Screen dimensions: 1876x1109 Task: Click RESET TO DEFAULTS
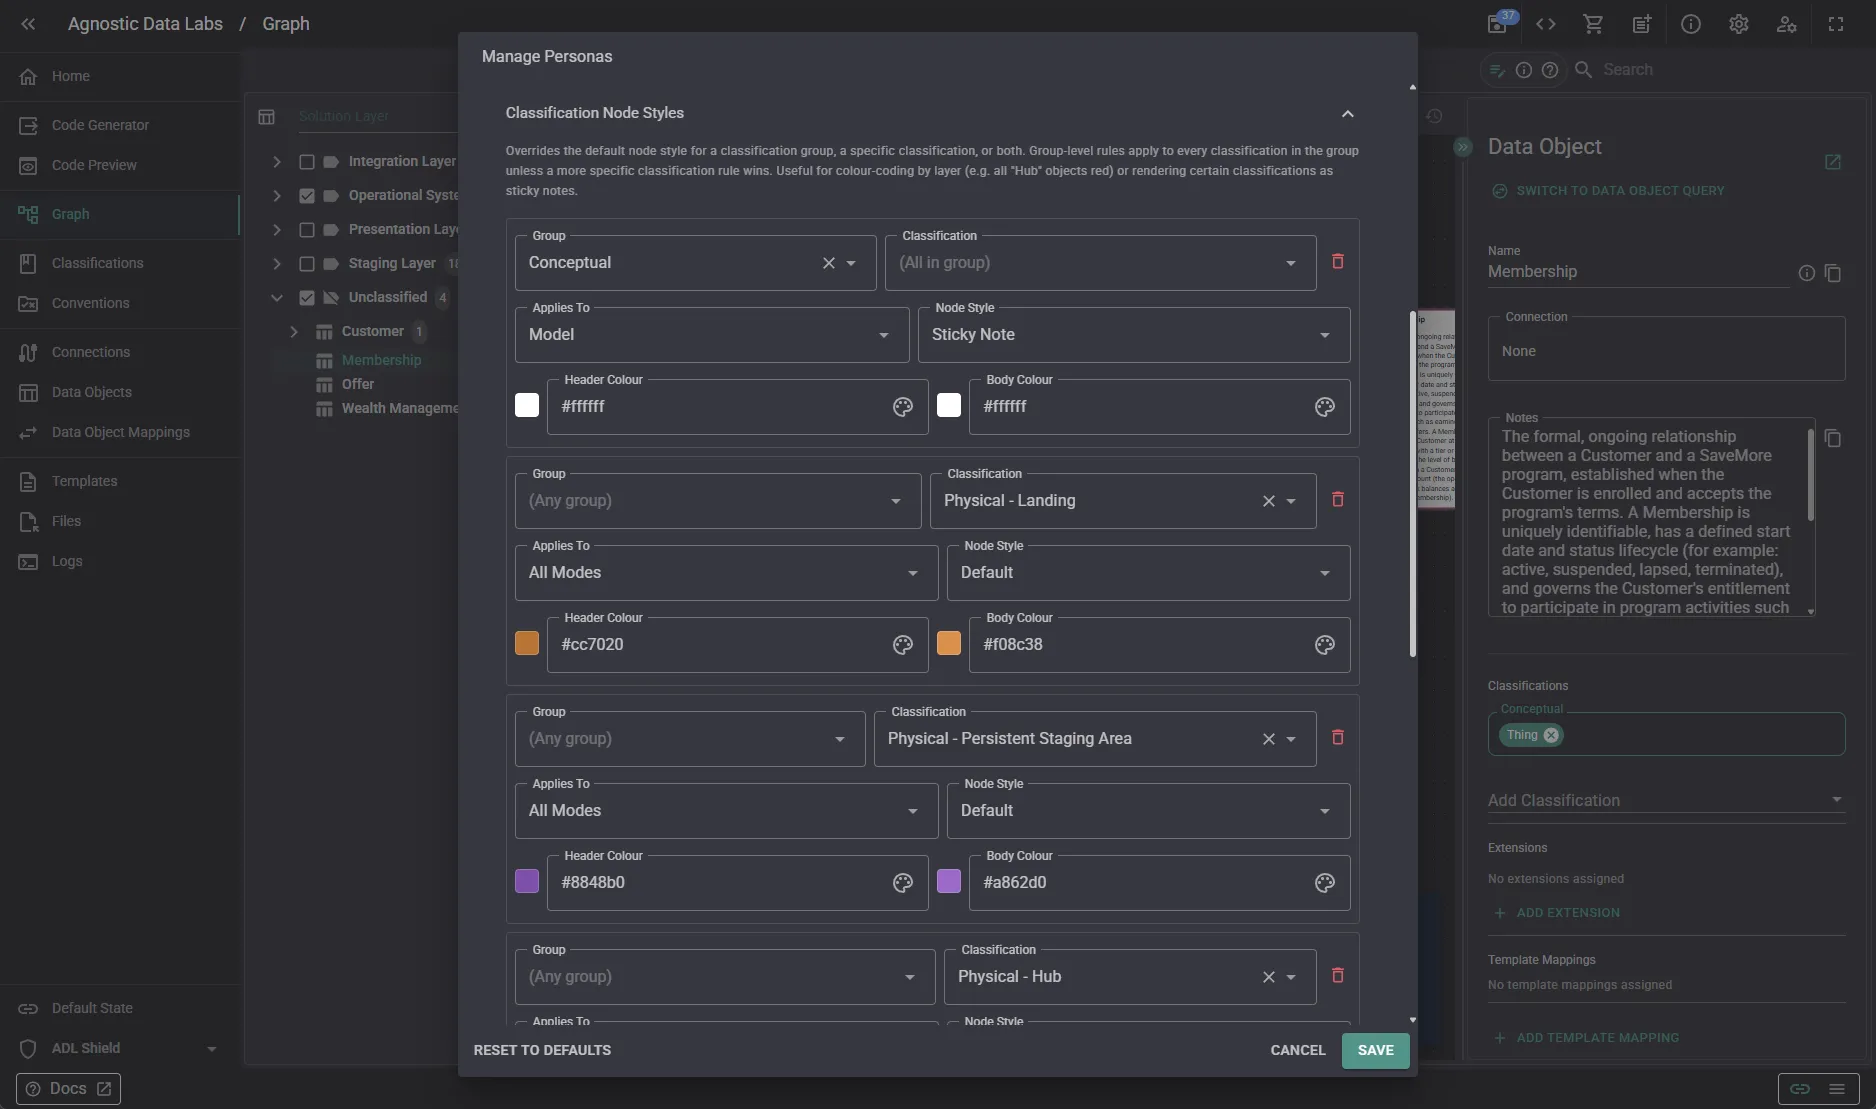[x=542, y=1051]
